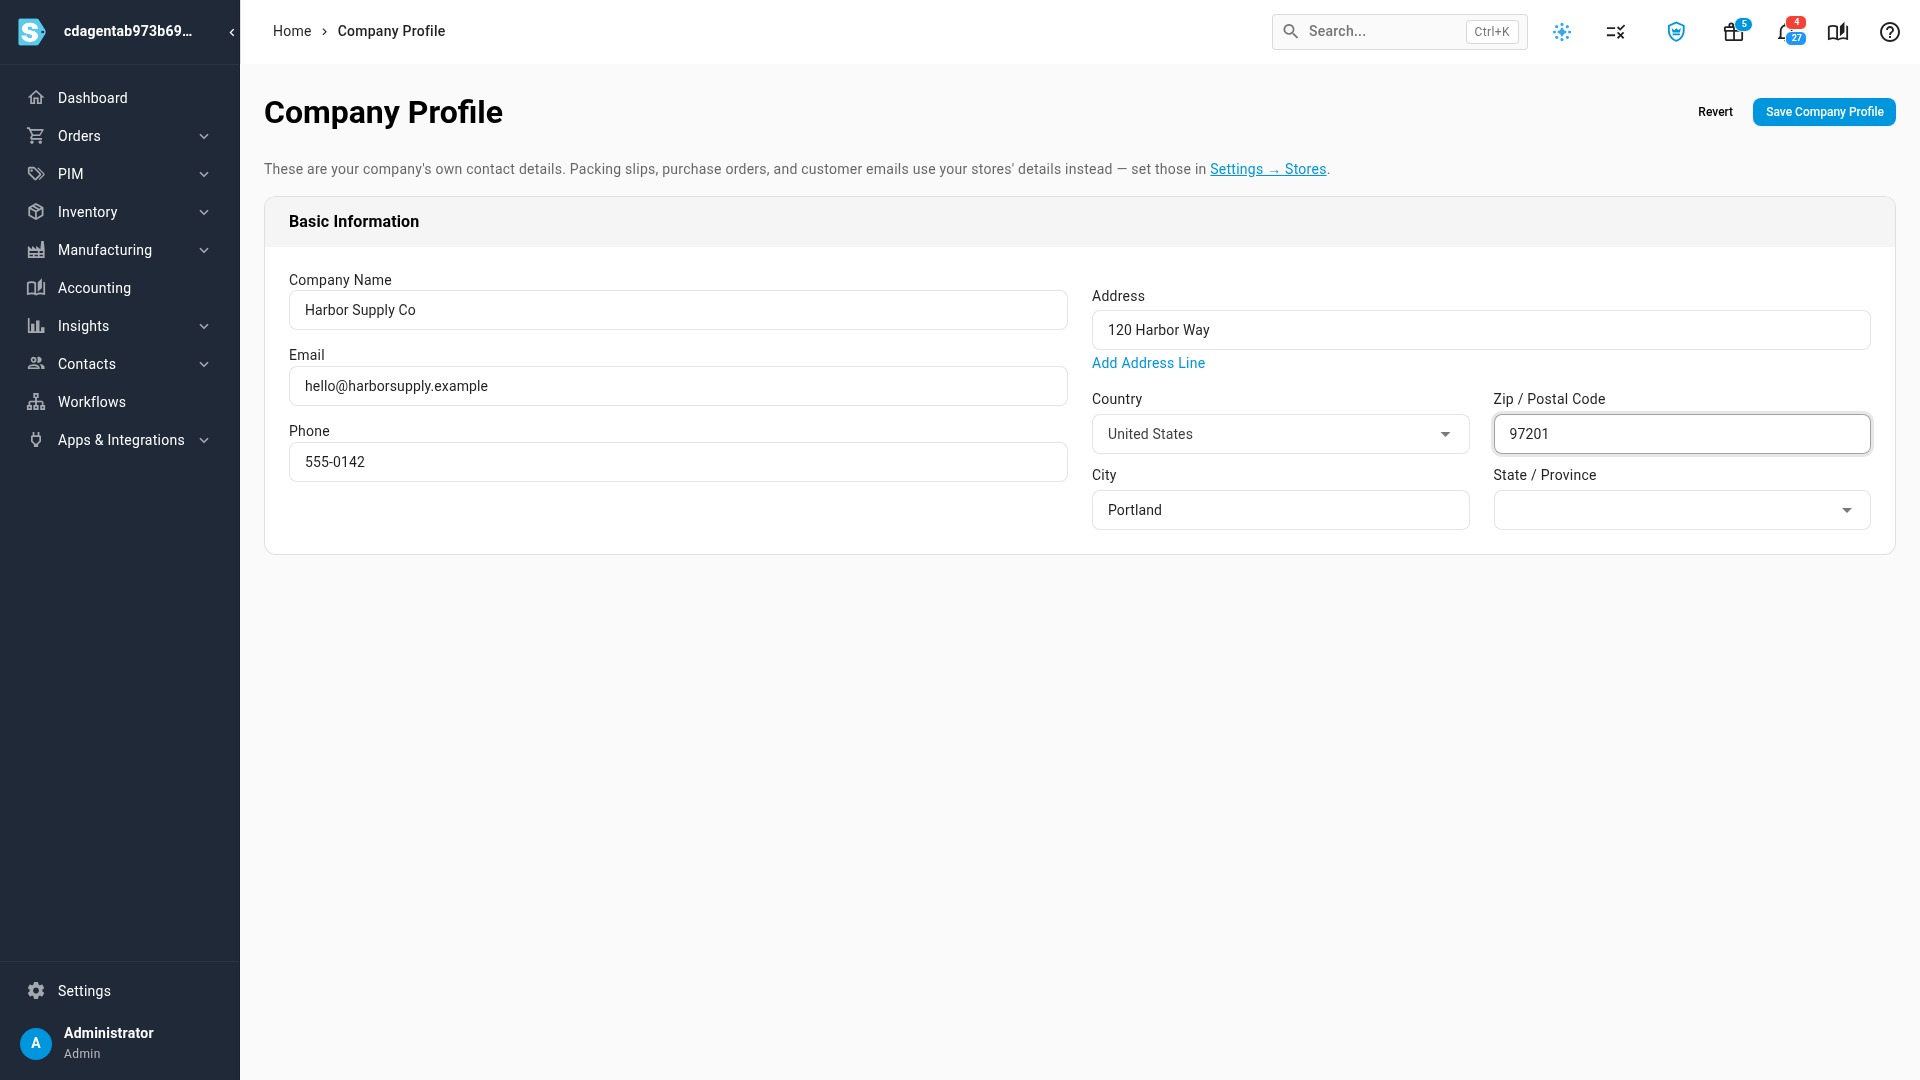Click the Company Name input field
Image resolution: width=1920 pixels, height=1080 pixels.
pos(678,310)
